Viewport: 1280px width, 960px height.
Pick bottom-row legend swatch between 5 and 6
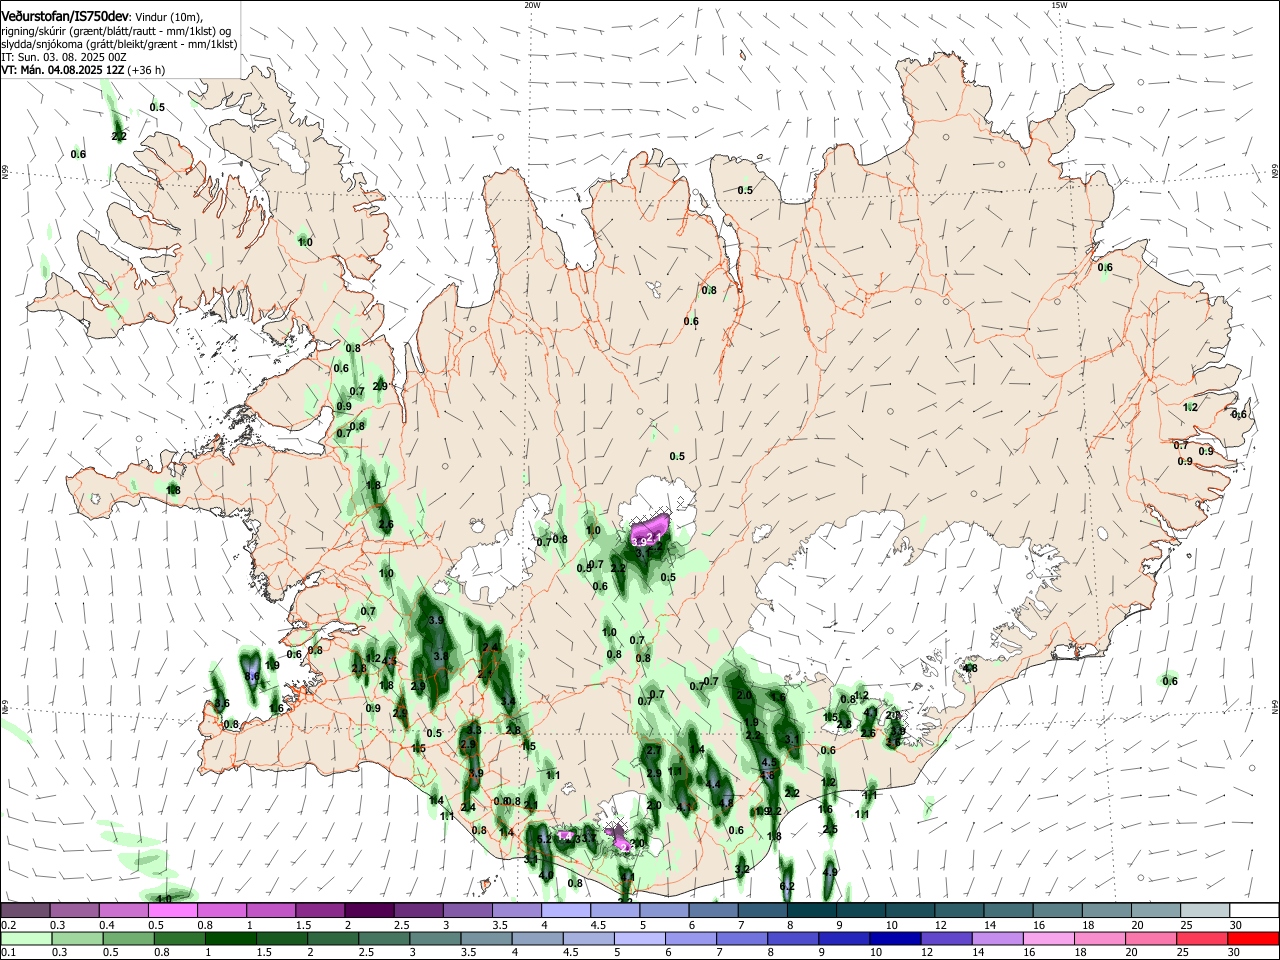(x=640, y=938)
